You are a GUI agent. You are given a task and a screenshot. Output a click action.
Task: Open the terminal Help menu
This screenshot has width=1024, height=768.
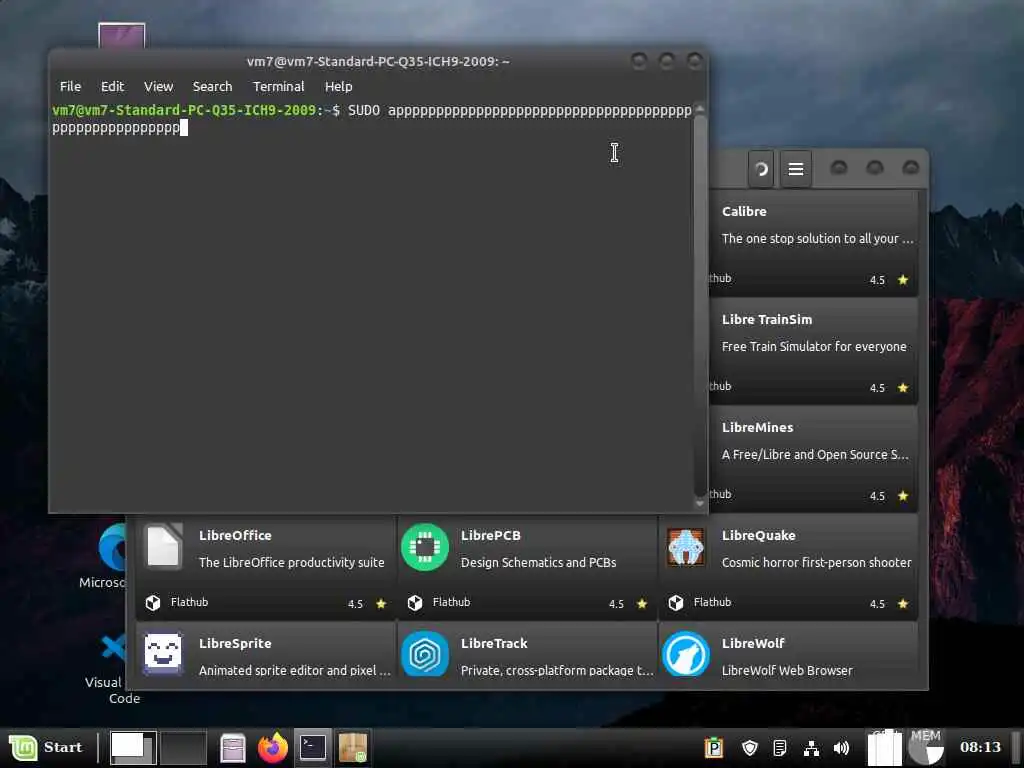[x=338, y=86]
